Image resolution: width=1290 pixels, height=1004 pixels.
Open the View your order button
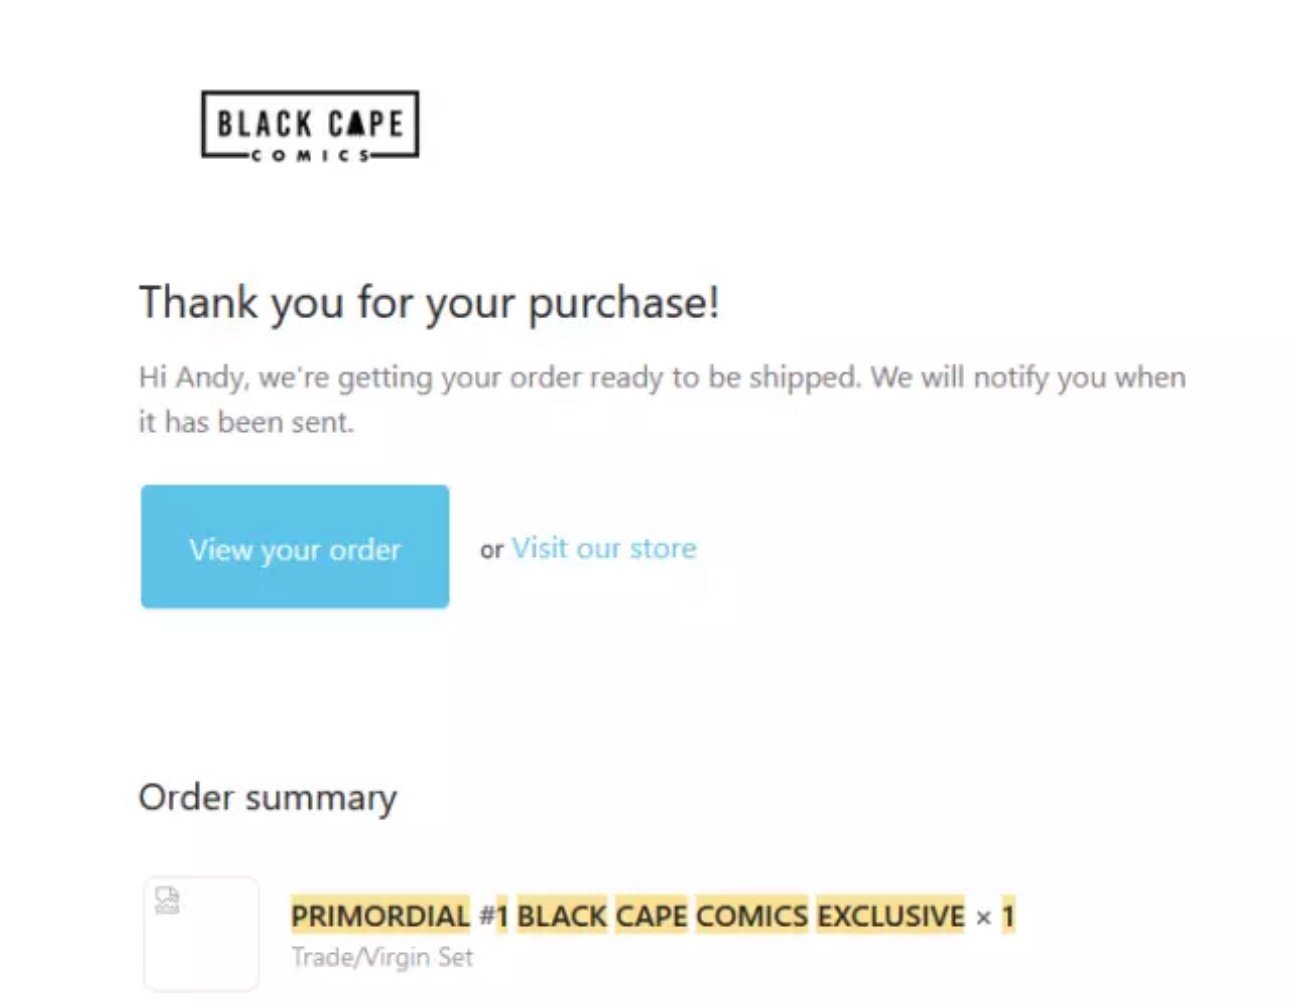(x=295, y=547)
